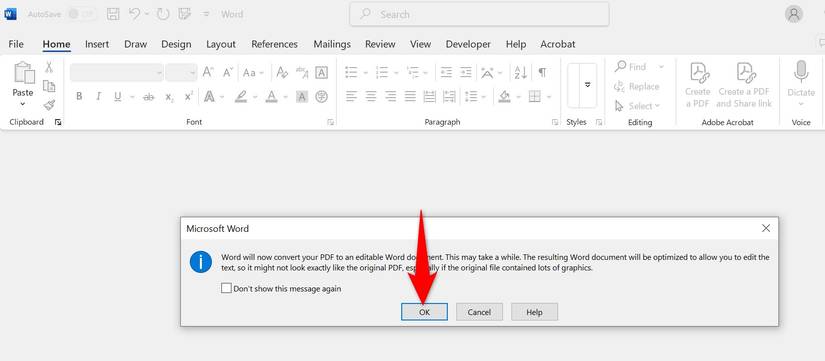Click the Format Painter brush icon
Viewport: 825px width, 361px height.
(49, 105)
